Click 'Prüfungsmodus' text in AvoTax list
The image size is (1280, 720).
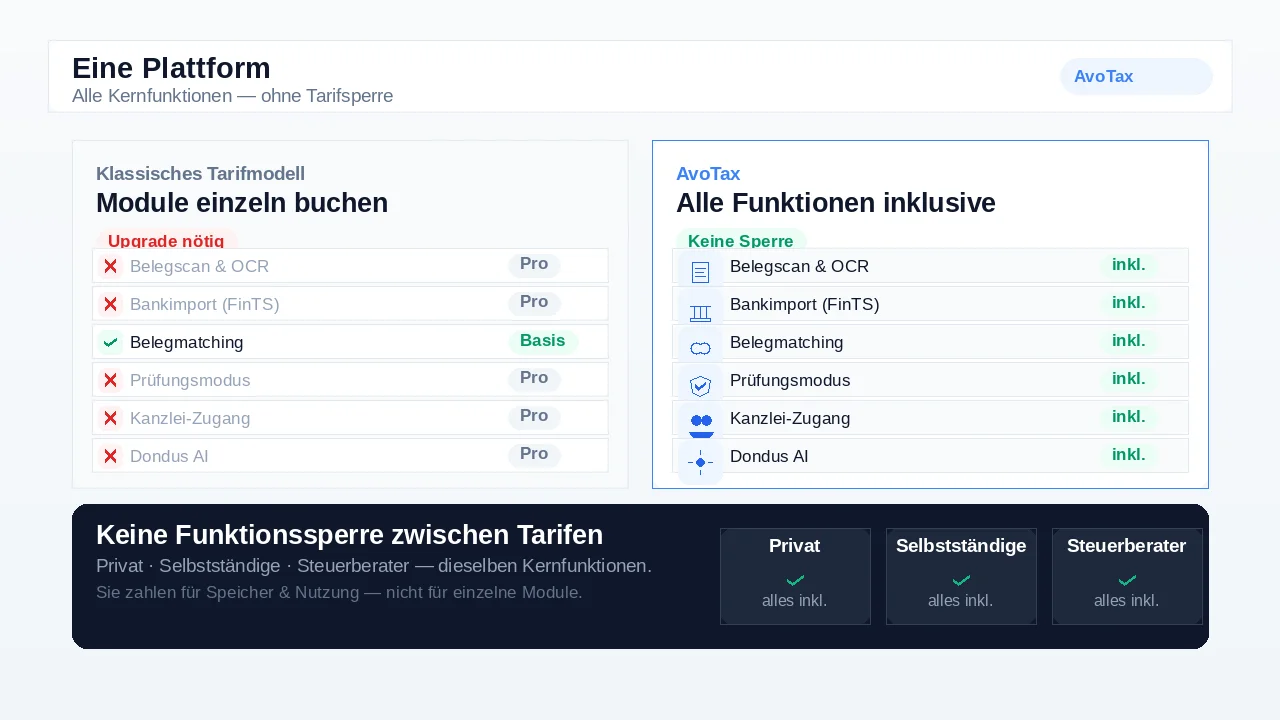(x=790, y=380)
